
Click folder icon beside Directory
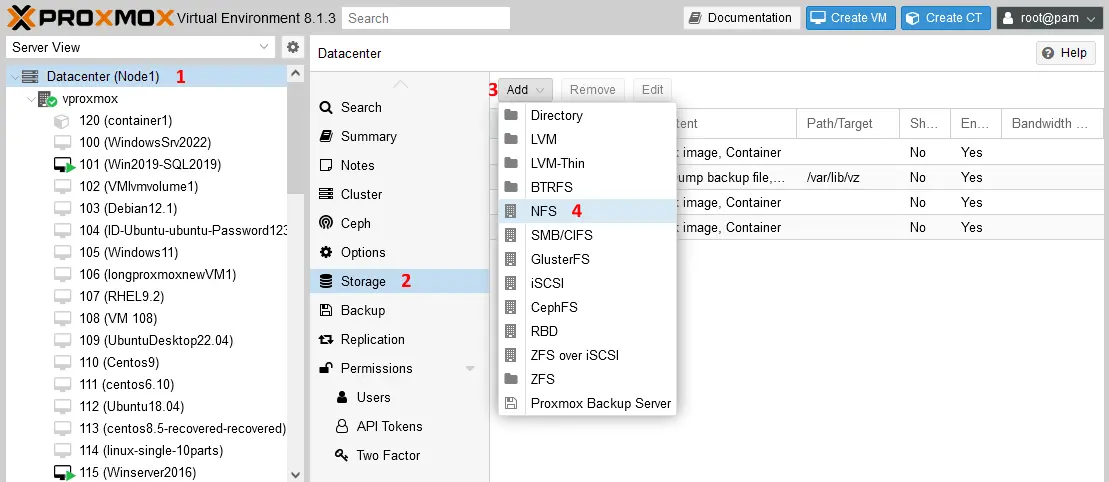point(511,115)
